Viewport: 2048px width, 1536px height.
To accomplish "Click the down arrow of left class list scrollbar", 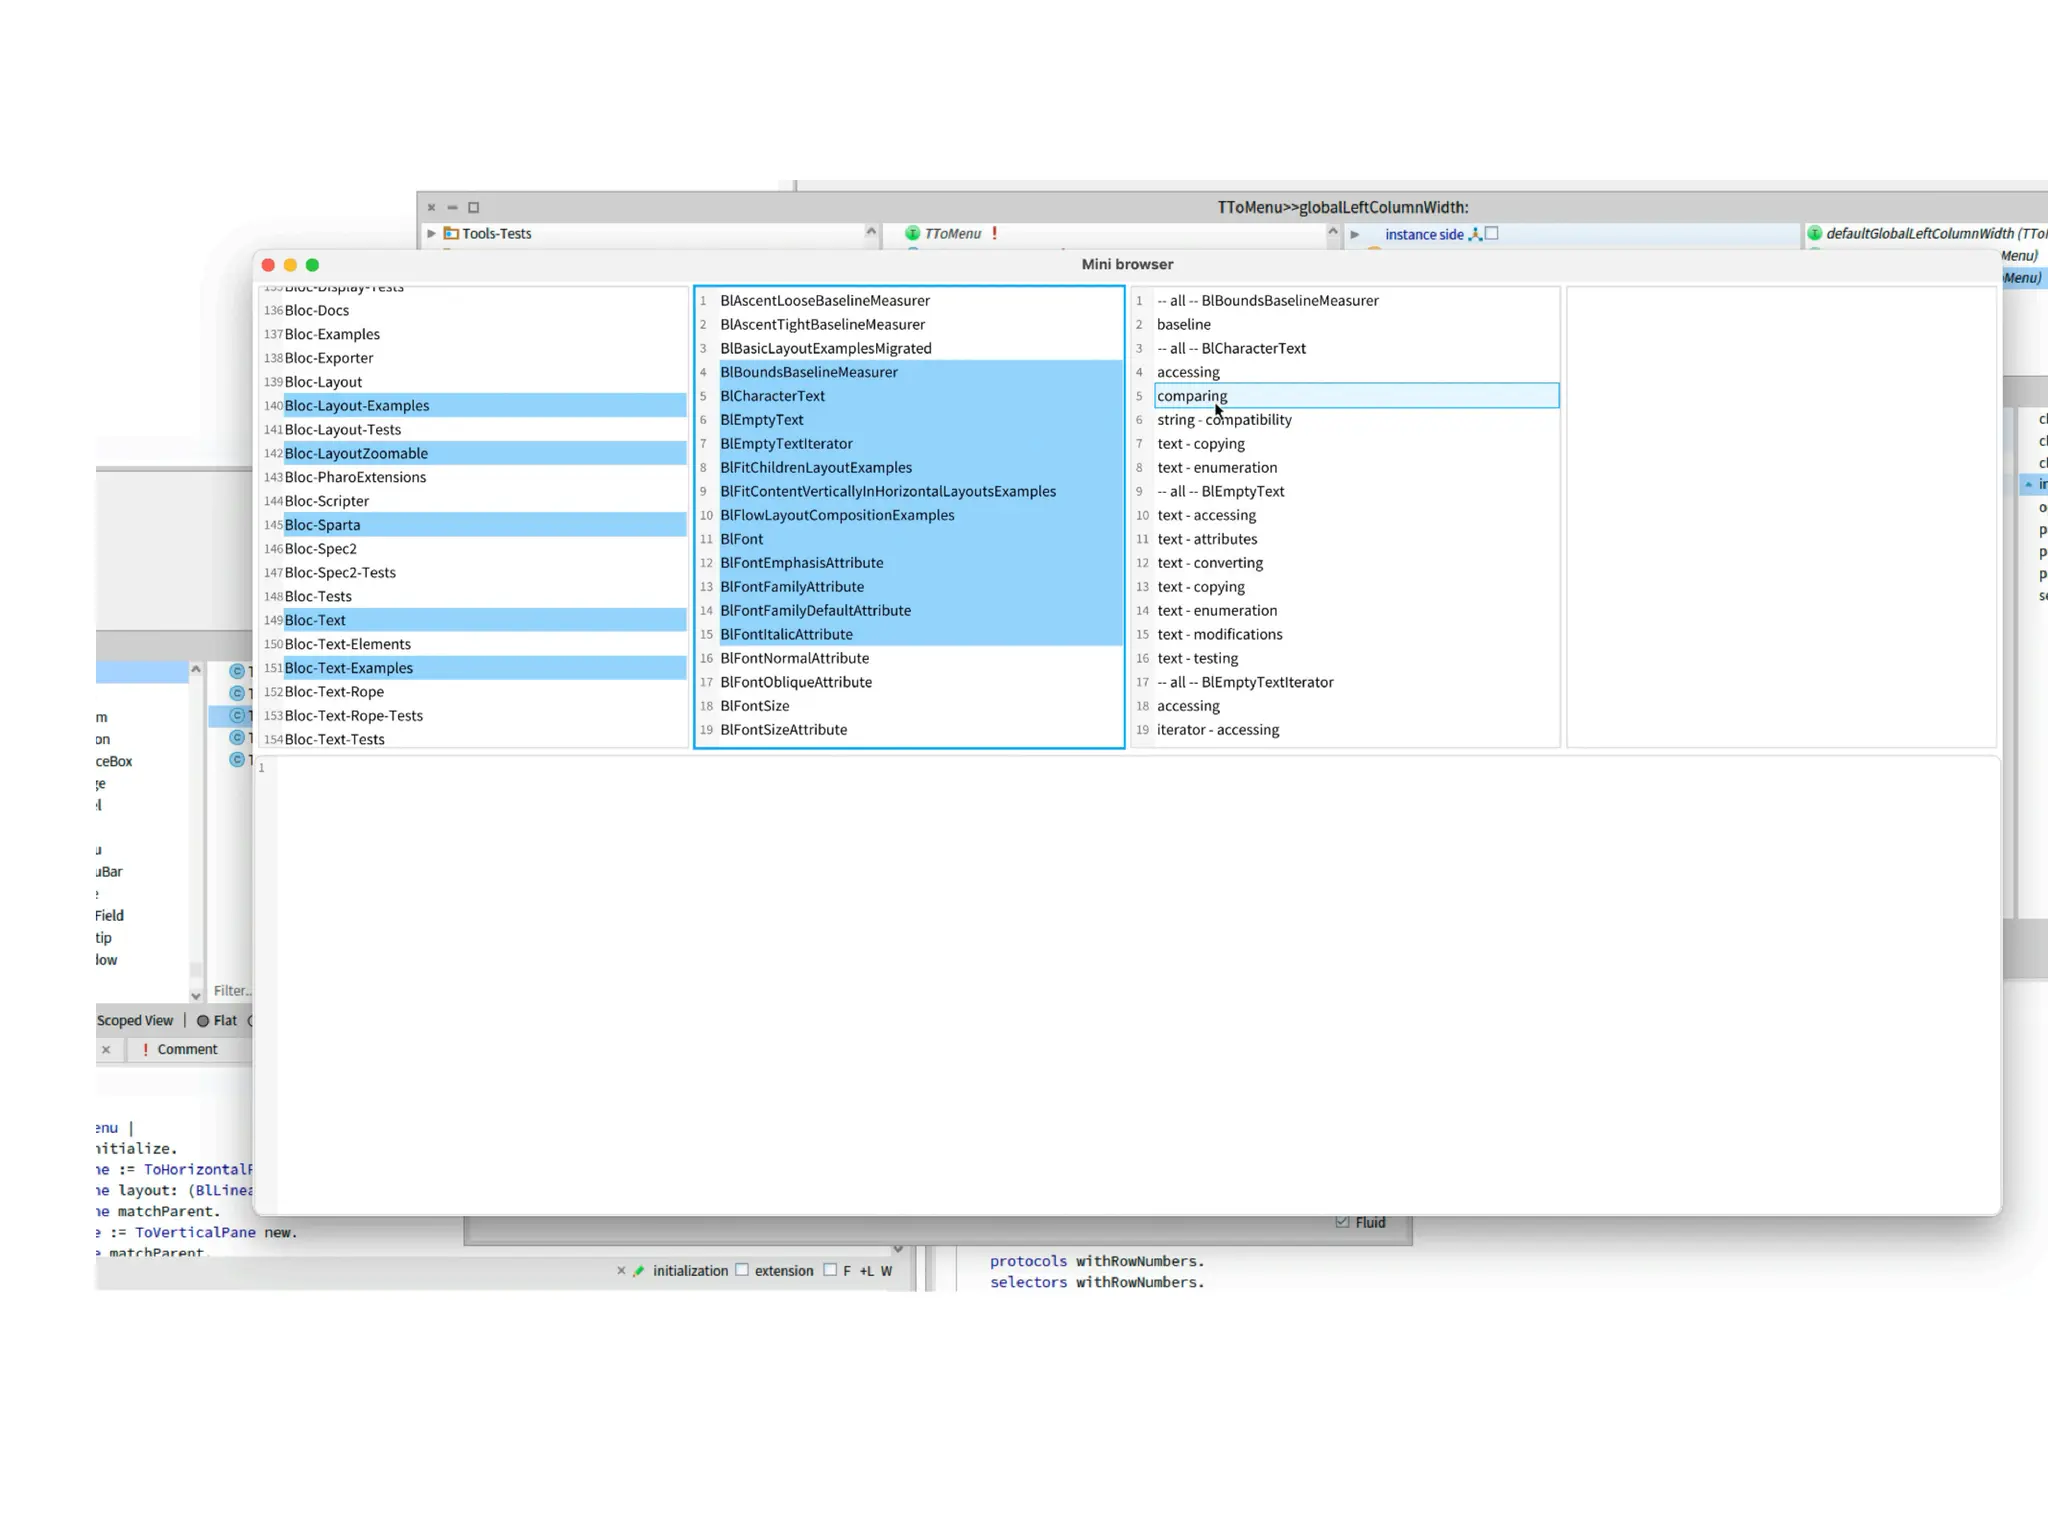I will [196, 995].
